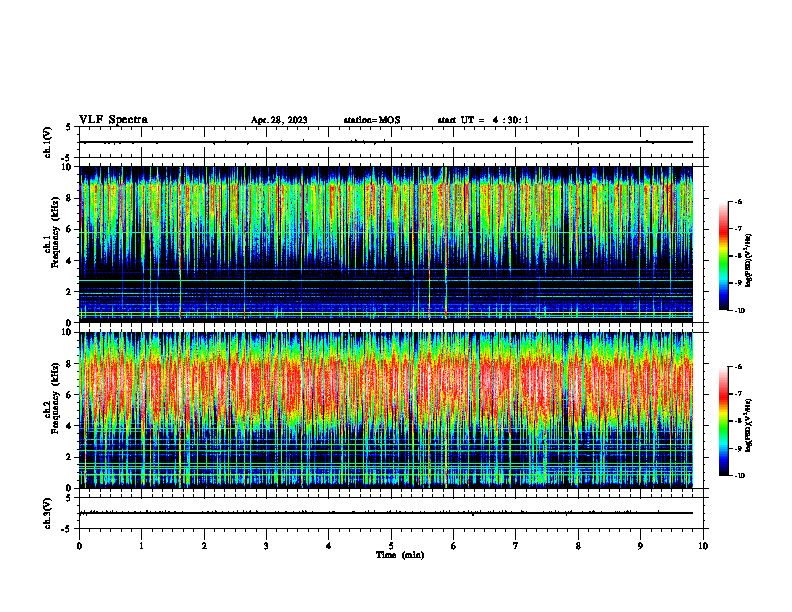Click the time axis tick label '5'

[x=391, y=546]
